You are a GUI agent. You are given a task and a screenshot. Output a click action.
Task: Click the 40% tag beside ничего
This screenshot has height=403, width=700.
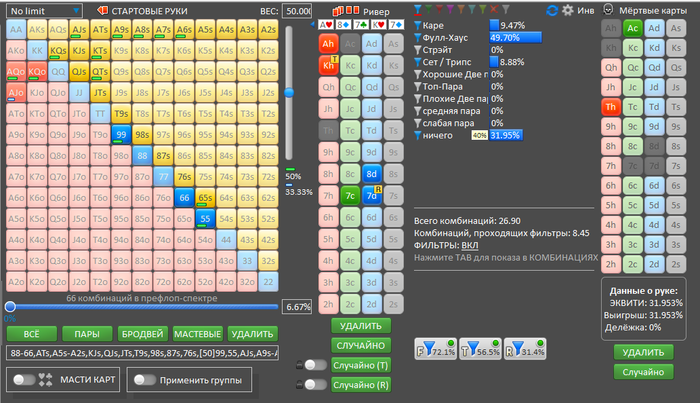(479, 136)
